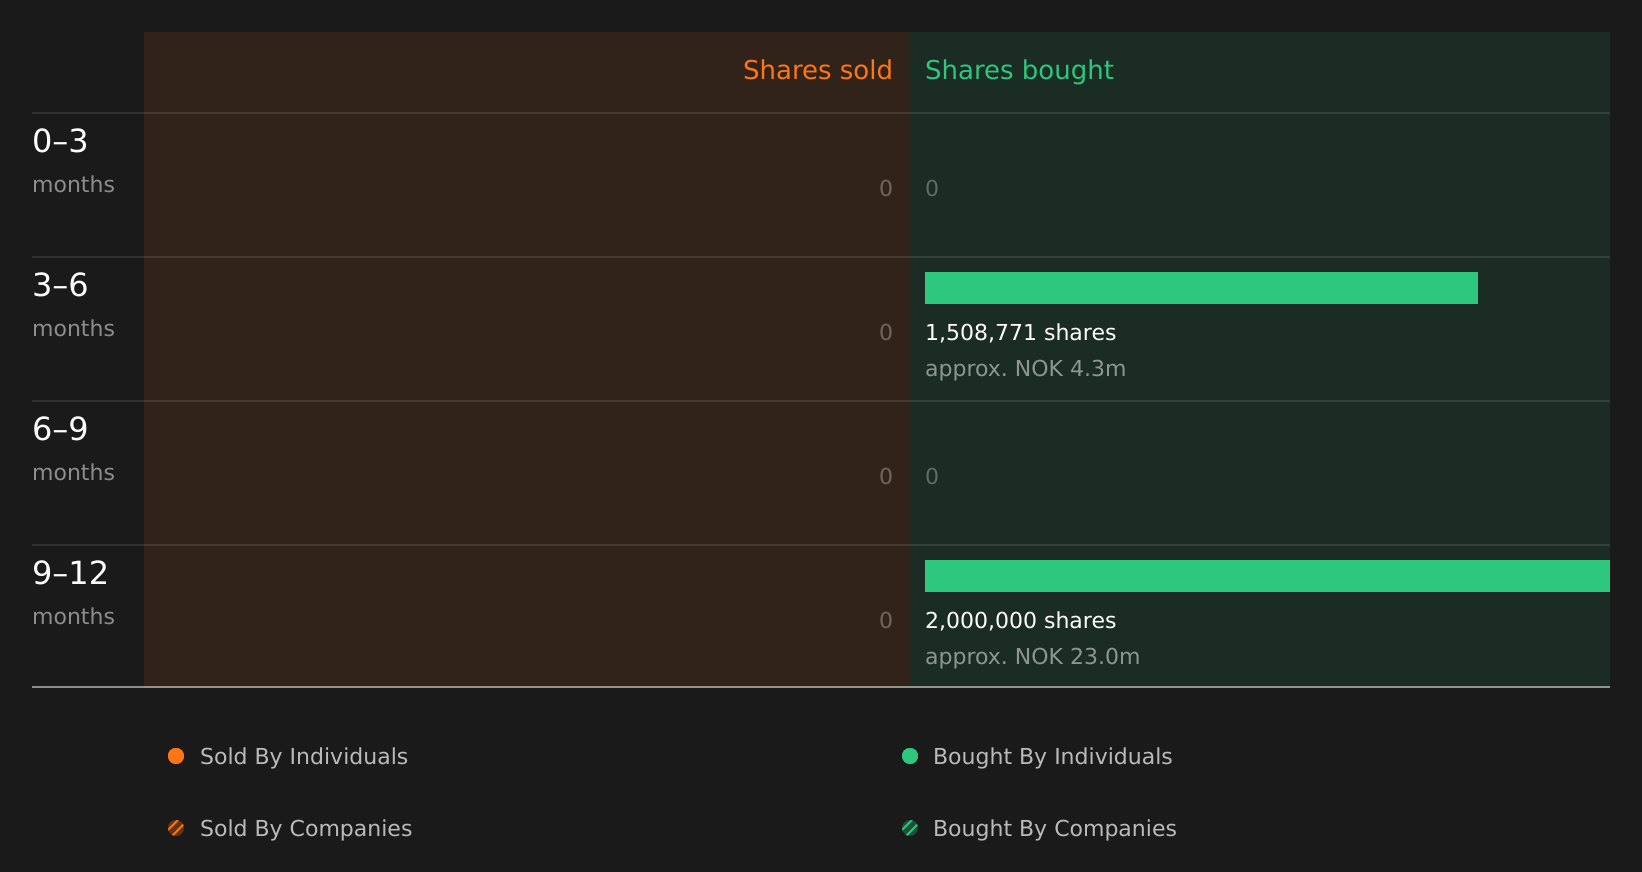Click the orange Sold By Individuals legend dot

(176, 756)
